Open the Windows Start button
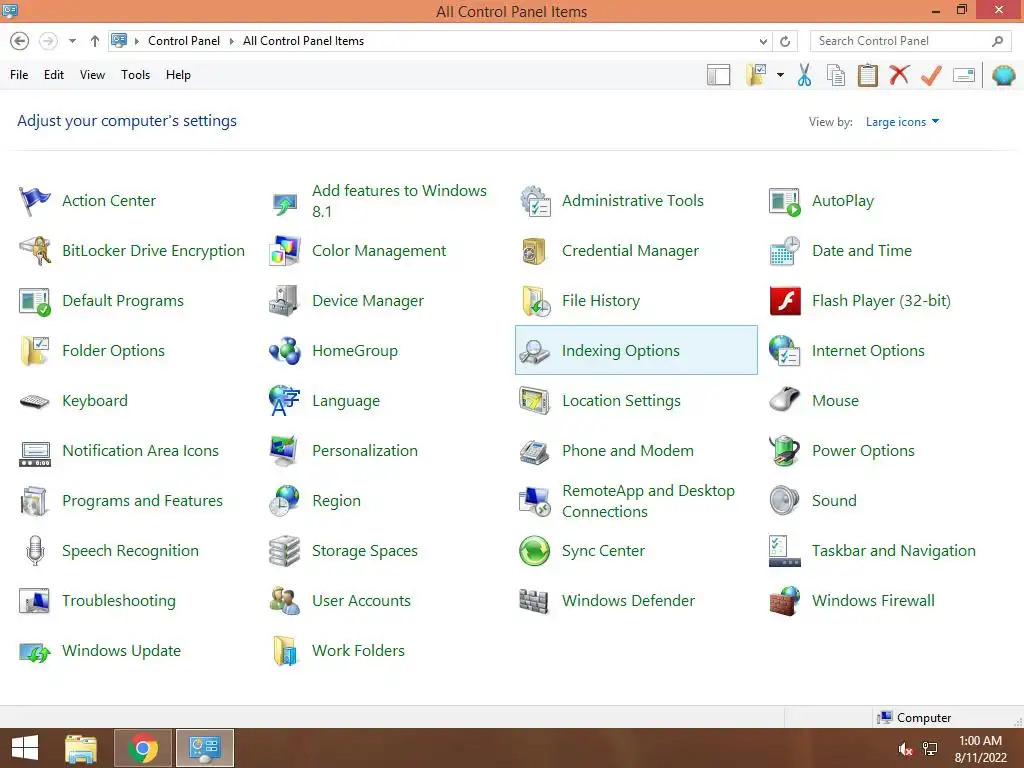Screen dimensions: 1024x768 coord(25,748)
